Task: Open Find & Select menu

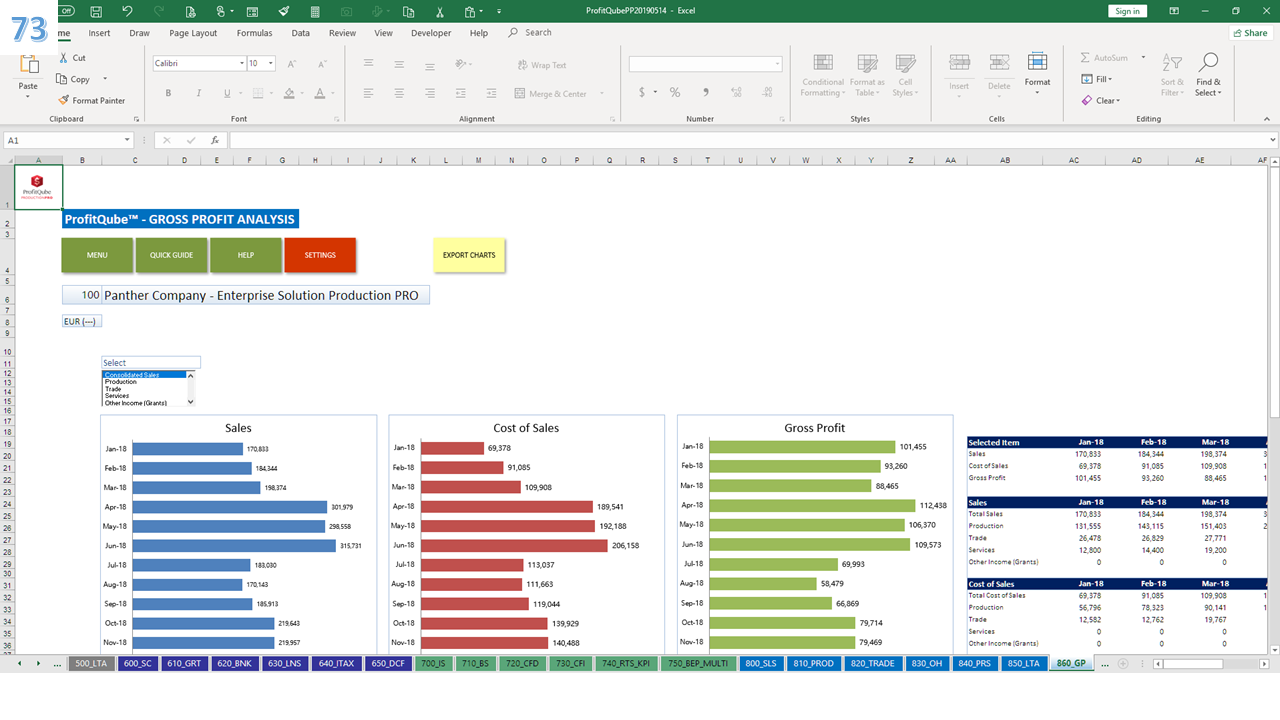Action: pos(1208,75)
